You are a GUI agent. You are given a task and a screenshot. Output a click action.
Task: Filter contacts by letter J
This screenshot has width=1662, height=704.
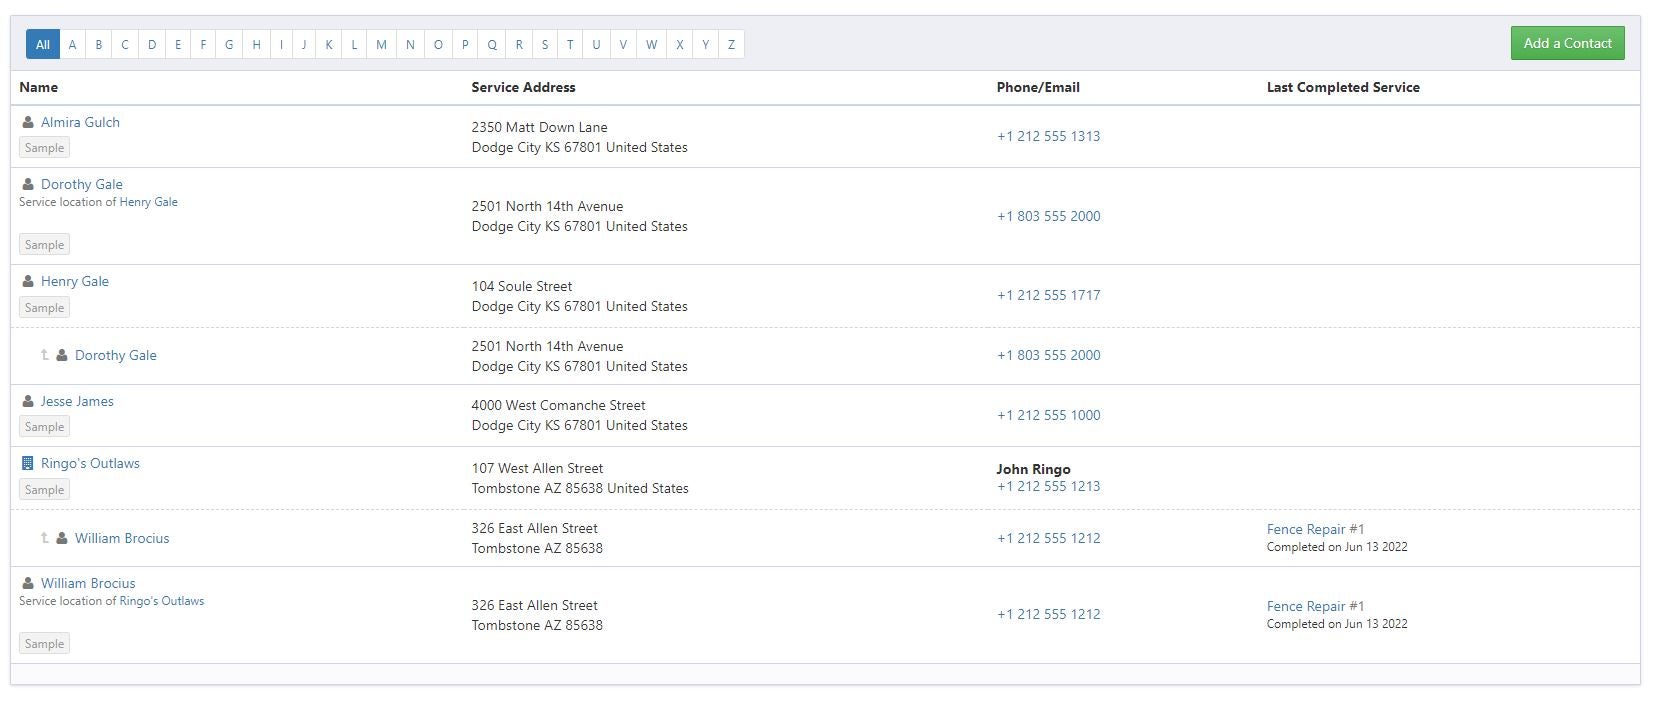[304, 44]
